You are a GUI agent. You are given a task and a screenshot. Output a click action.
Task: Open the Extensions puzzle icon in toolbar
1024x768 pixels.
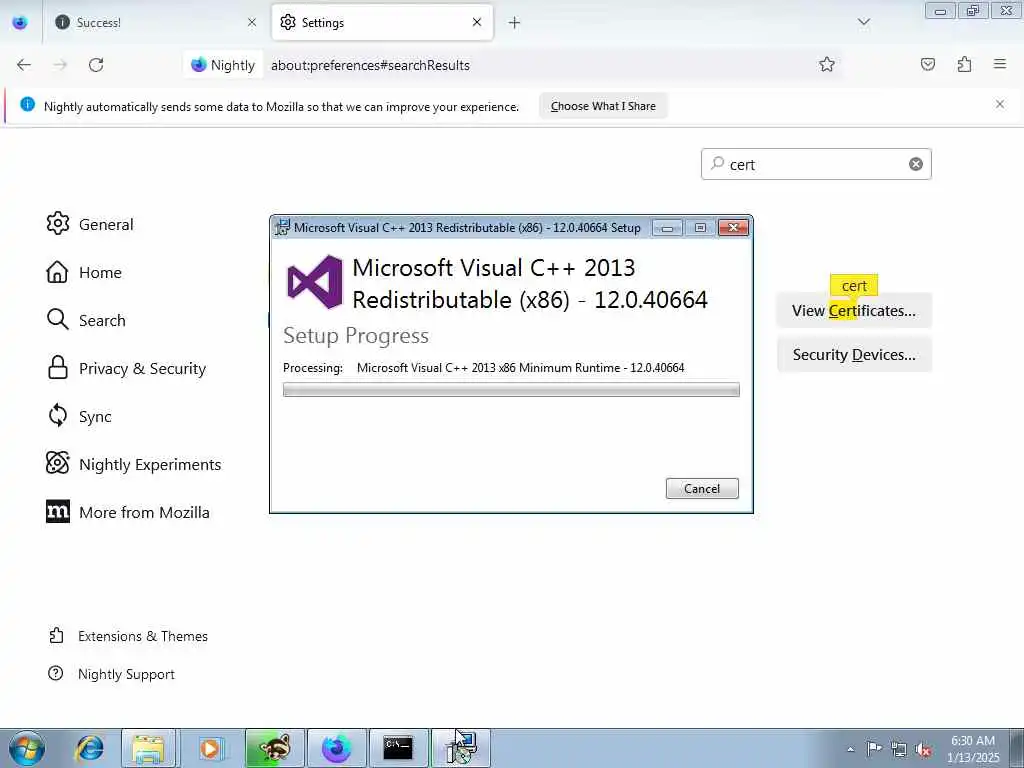pyautogui.click(x=965, y=64)
